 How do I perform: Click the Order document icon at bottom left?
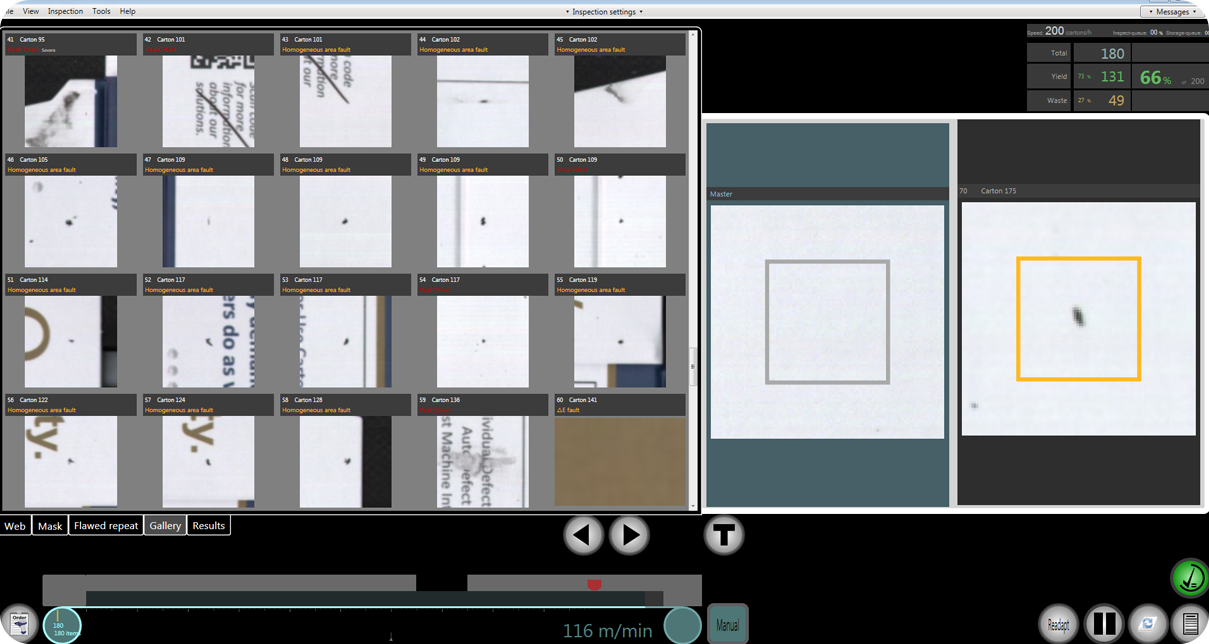point(18,622)
